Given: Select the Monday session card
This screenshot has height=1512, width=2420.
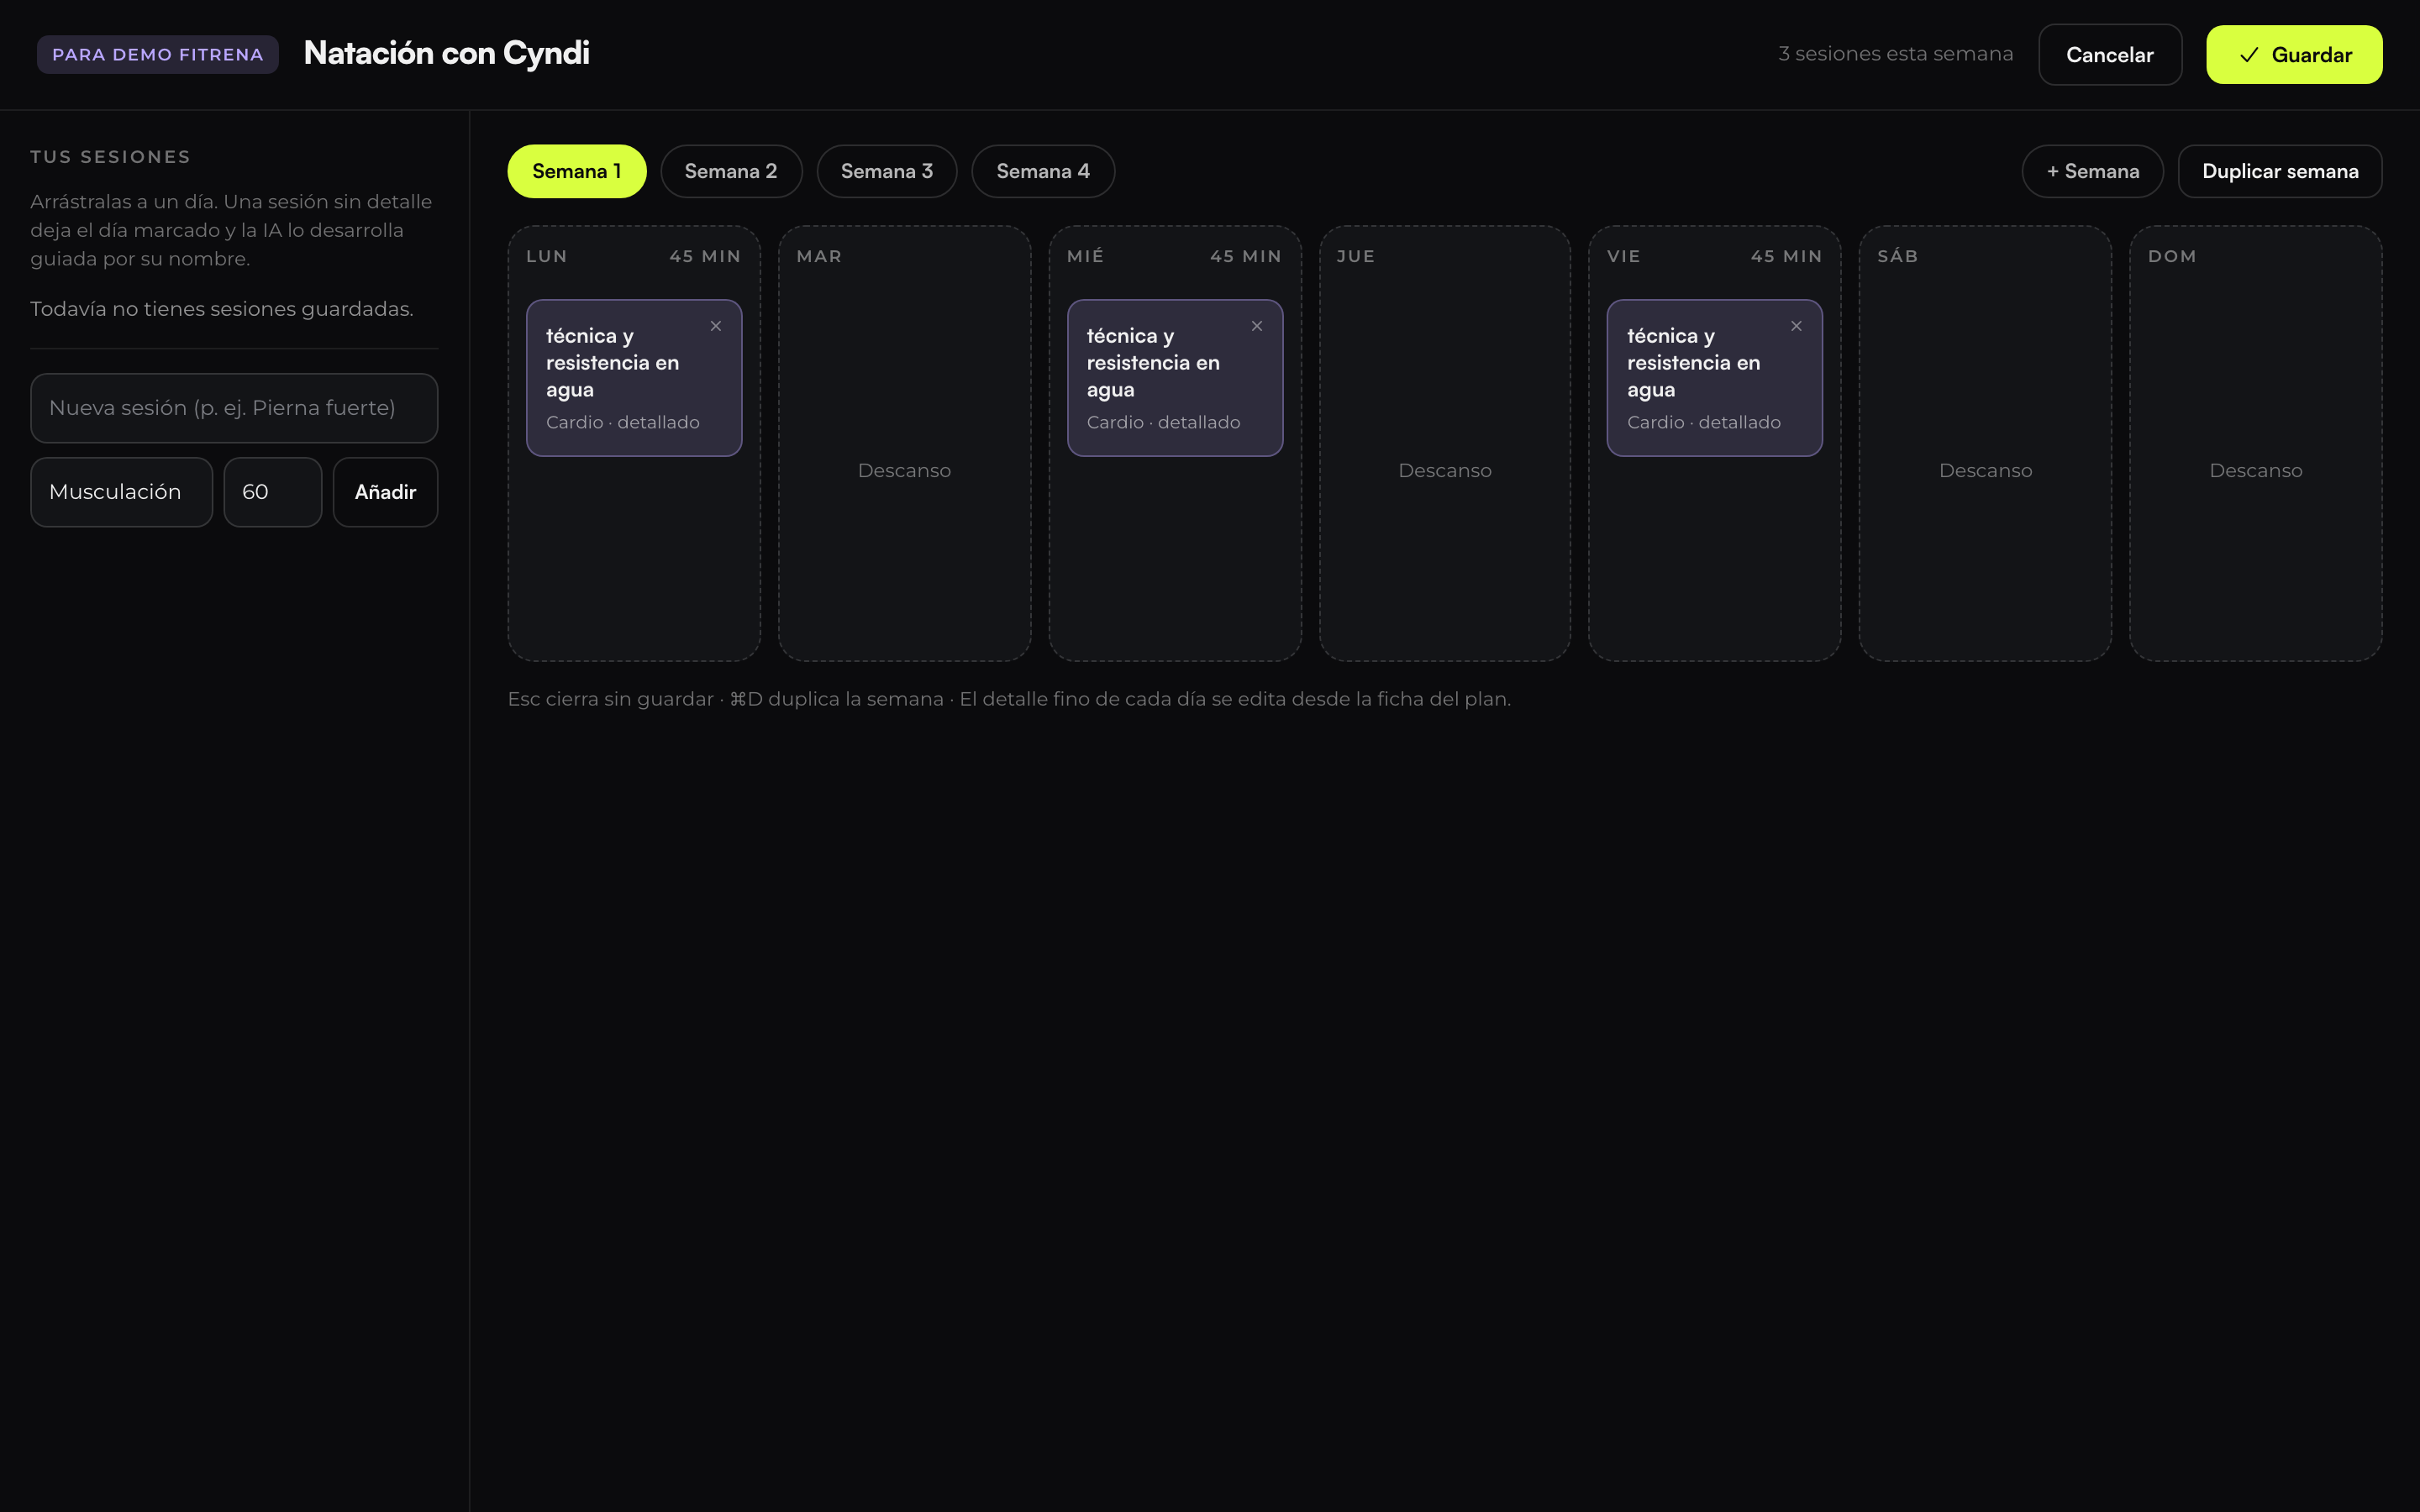Looking at the screenshot, I should point(634,378).
